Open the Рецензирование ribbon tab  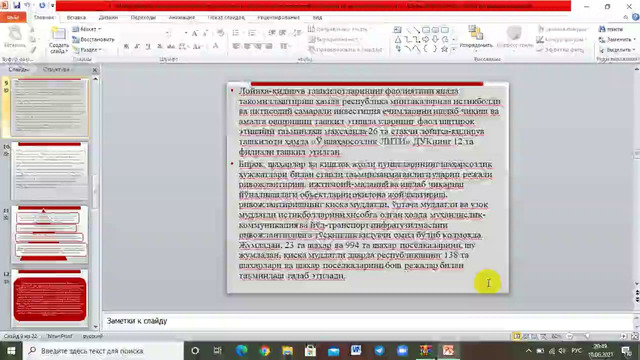coord(278,18)
